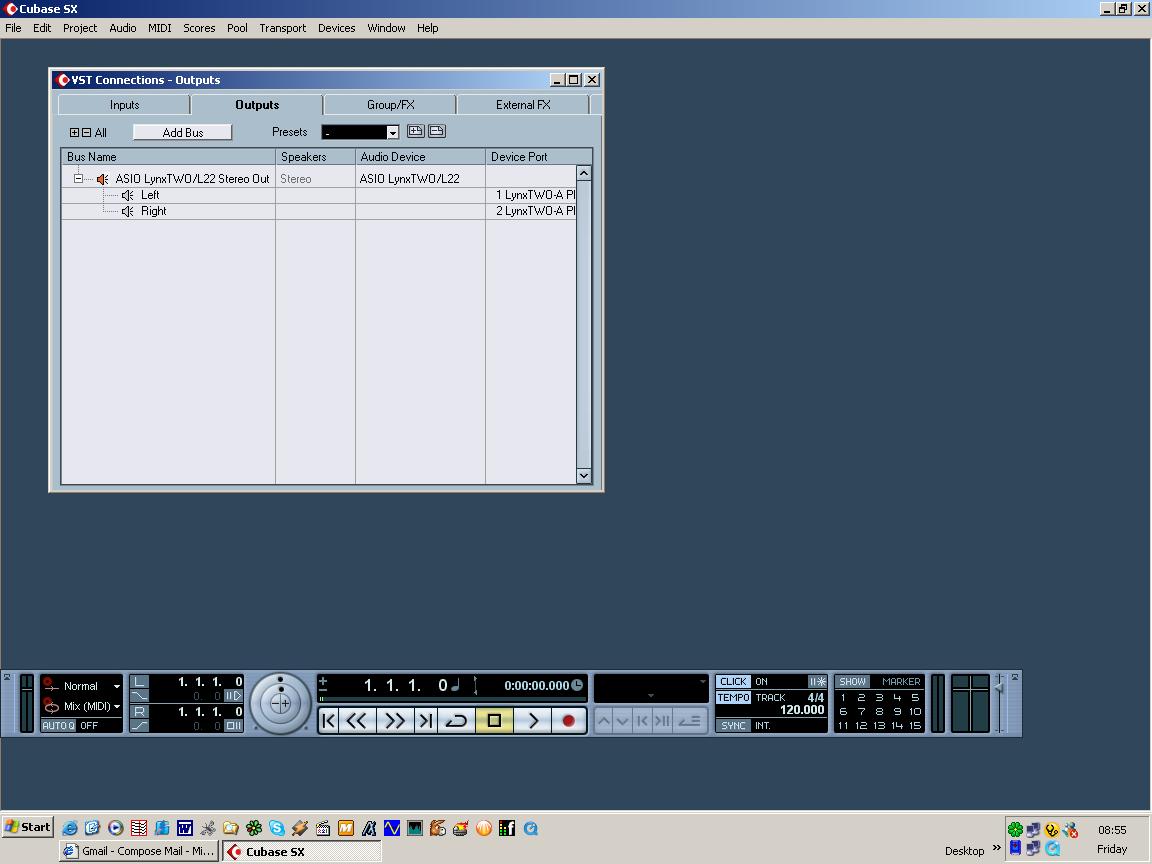Expand all buses plus icon
1152x864 pixels.
point(74,133)
